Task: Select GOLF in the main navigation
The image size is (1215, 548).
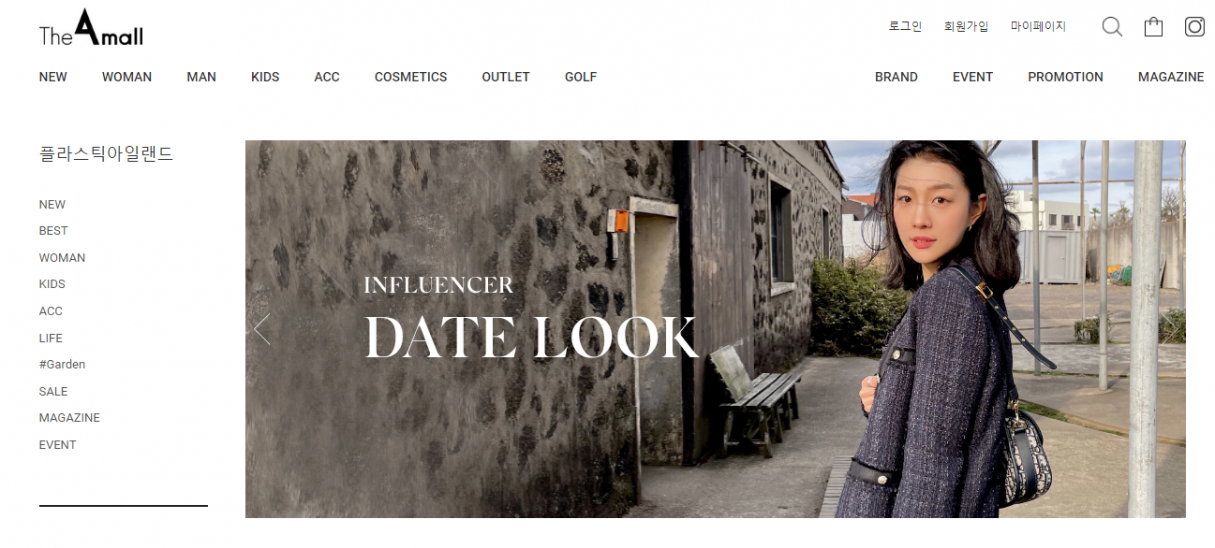Action: click(580, 77)
